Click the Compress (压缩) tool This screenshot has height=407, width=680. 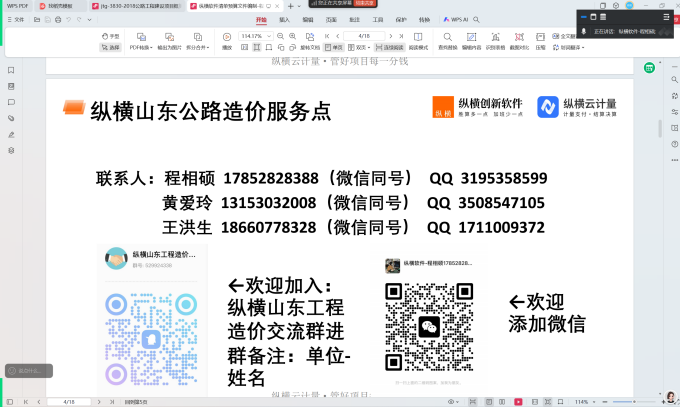(540, 42)
